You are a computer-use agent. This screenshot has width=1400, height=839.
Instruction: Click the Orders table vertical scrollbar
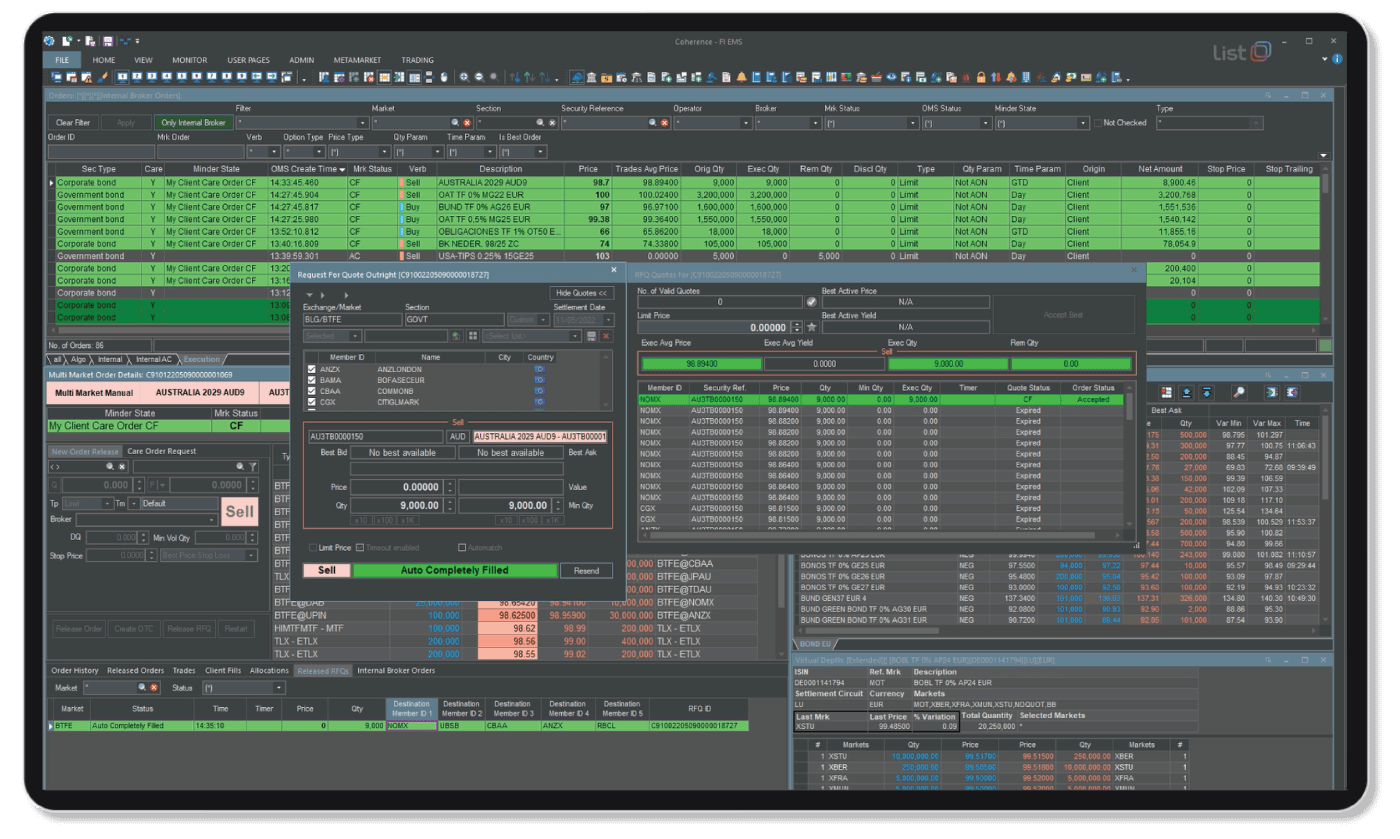point(1325,245)
